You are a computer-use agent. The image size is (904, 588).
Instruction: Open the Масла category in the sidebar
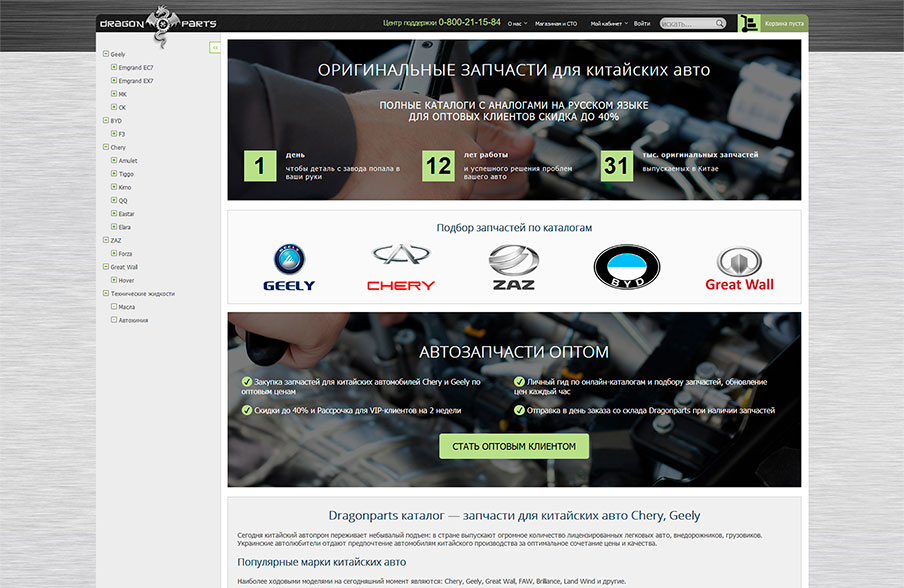126,307
